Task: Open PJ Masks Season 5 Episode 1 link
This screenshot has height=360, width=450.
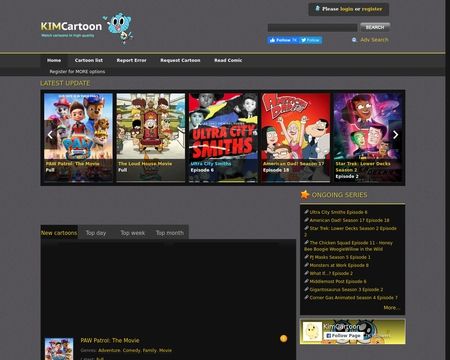Action: [x=340, y=257]
